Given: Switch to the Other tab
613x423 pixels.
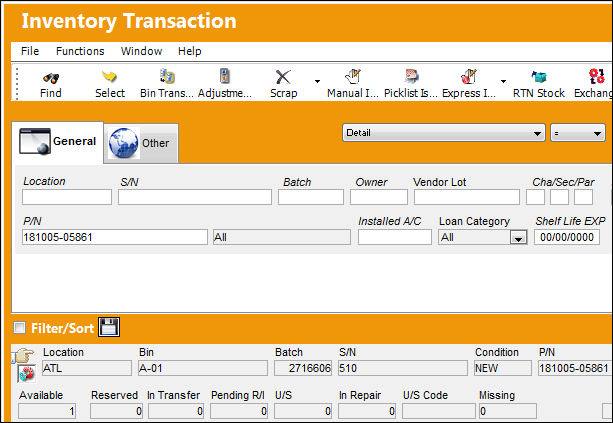Looking at the screenshot, I should (141, 143).
